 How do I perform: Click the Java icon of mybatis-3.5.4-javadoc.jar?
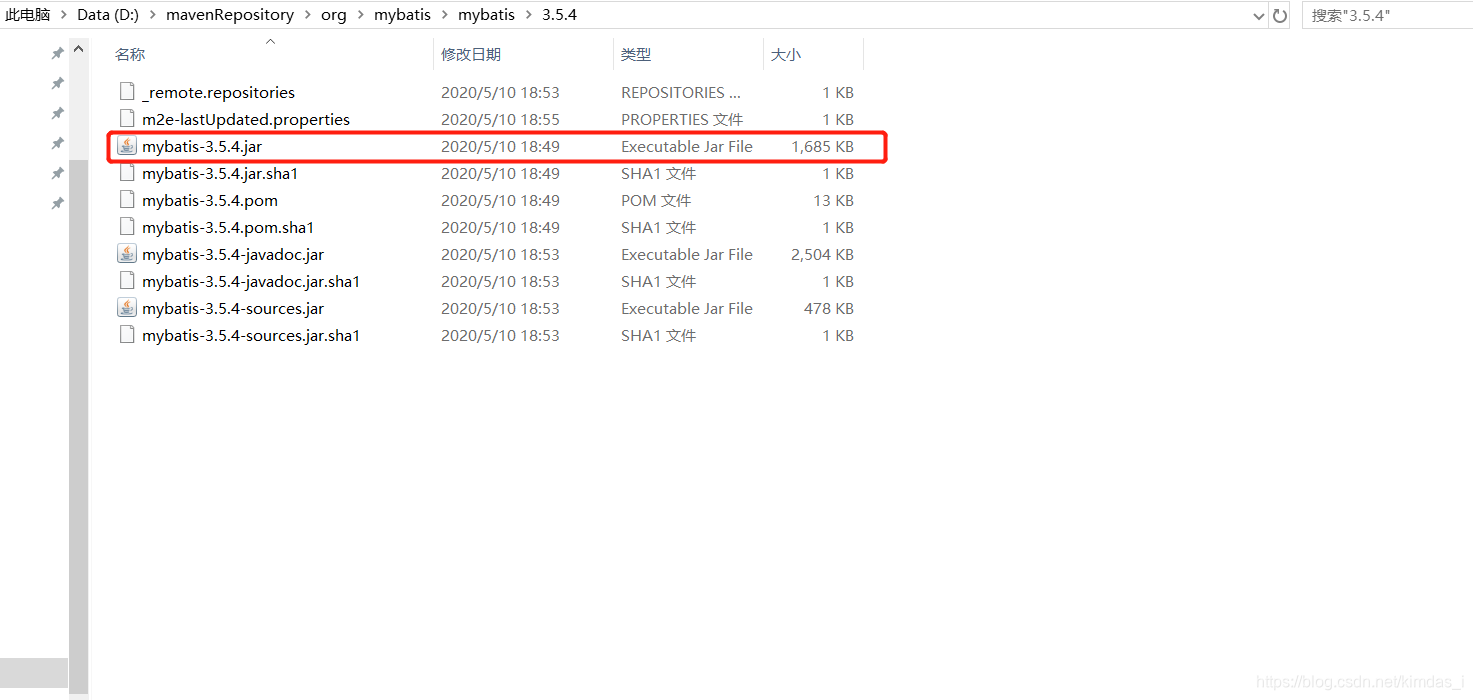point(127,254)
